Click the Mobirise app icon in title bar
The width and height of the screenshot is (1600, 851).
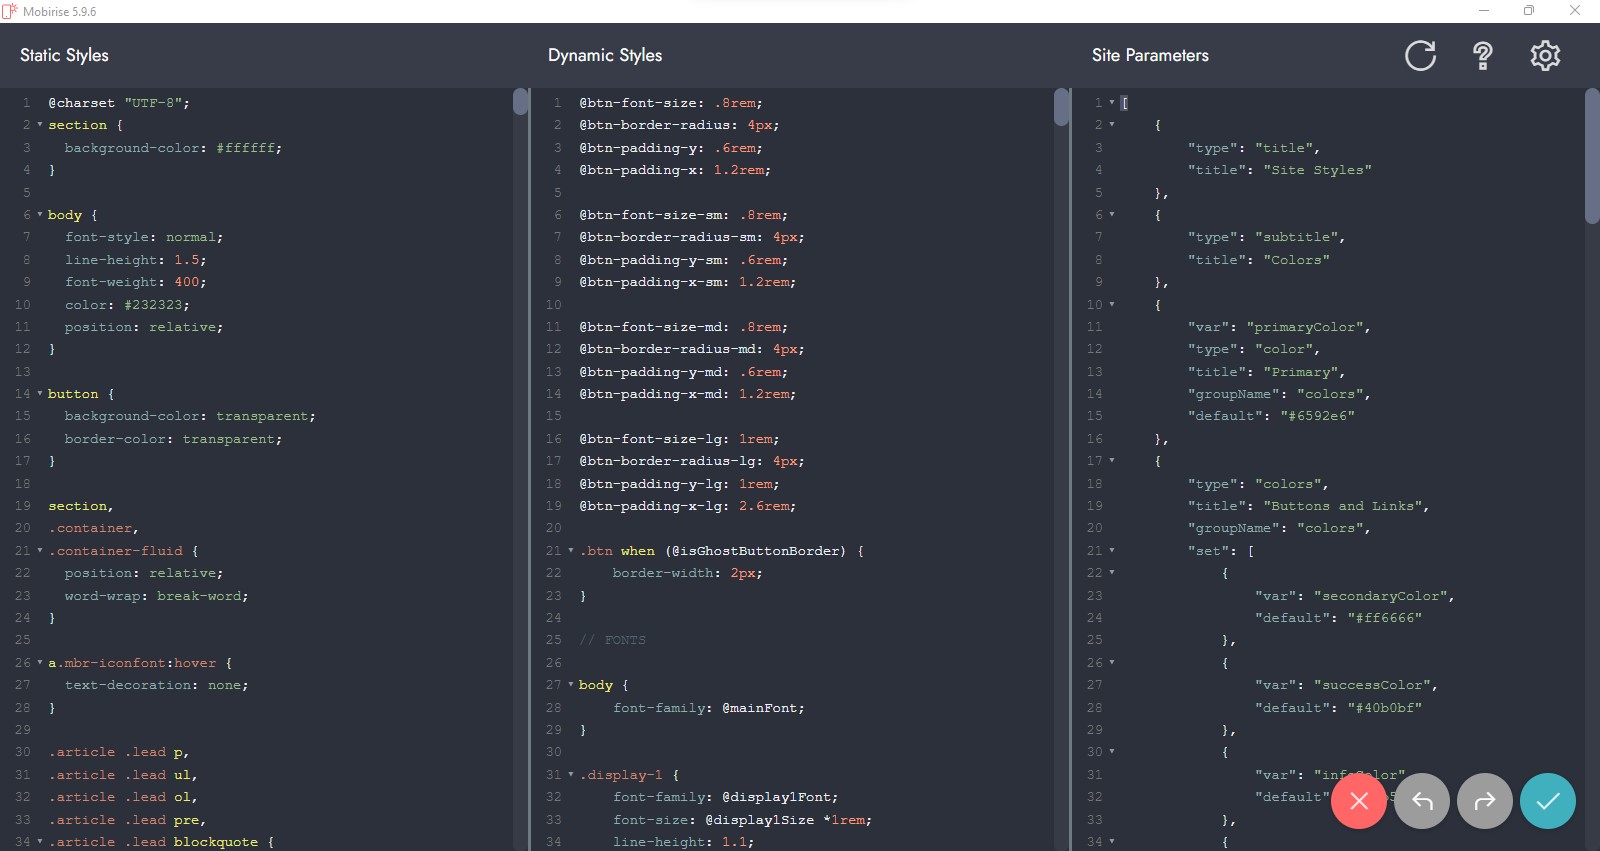tap(10, 11)
